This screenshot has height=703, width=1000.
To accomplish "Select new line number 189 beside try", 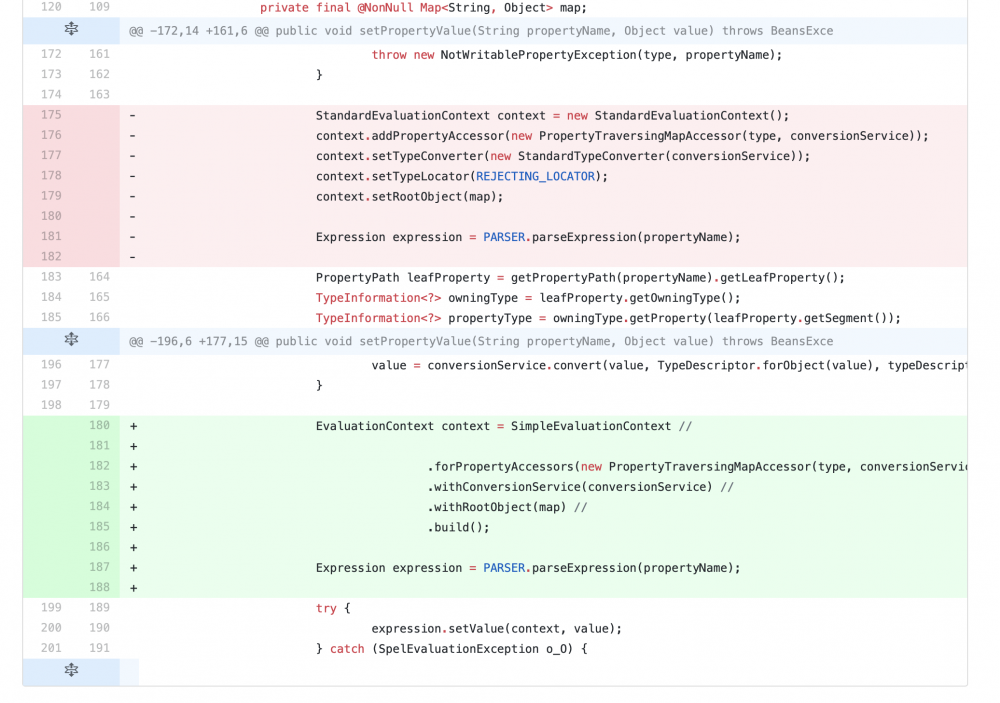I will [99, 608].
